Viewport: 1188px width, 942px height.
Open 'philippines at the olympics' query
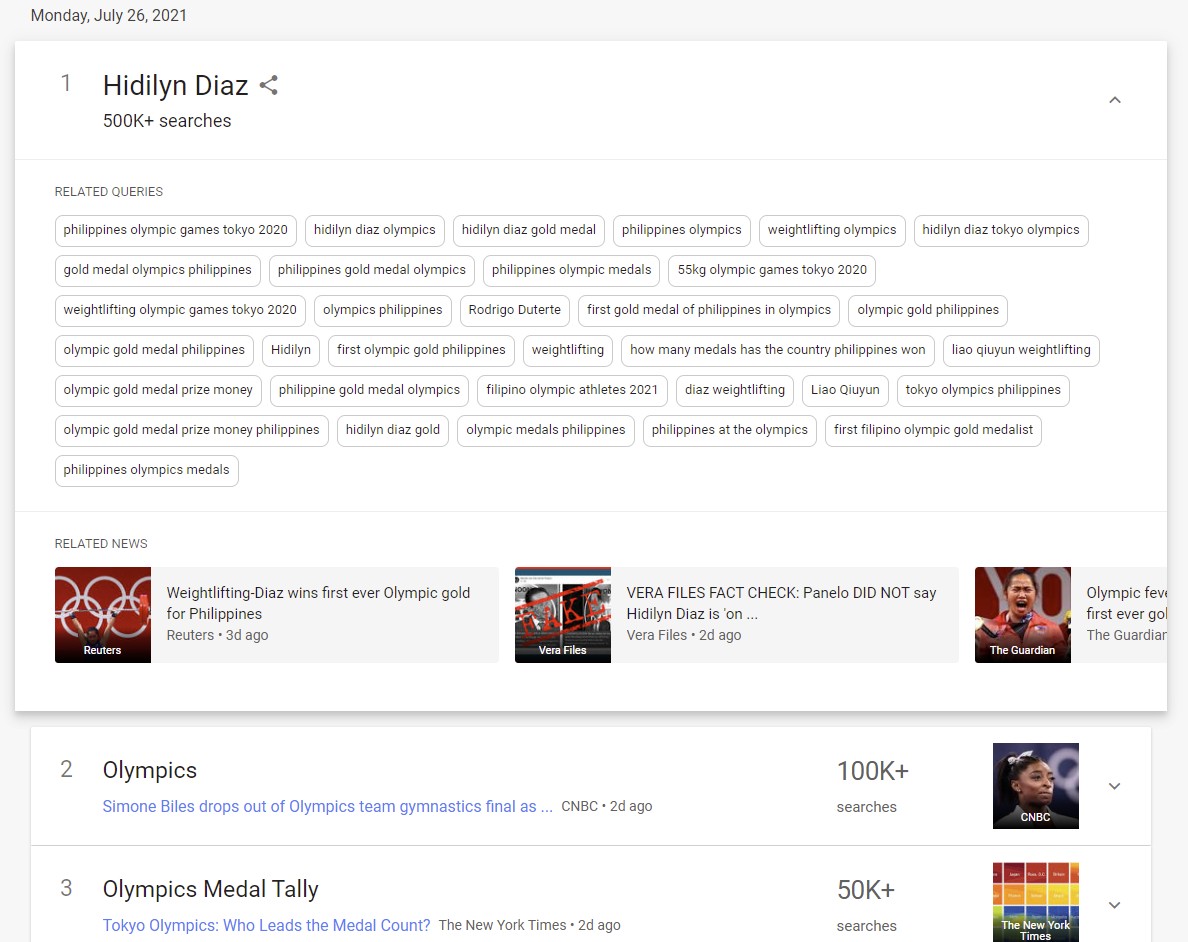click(730, 431)
